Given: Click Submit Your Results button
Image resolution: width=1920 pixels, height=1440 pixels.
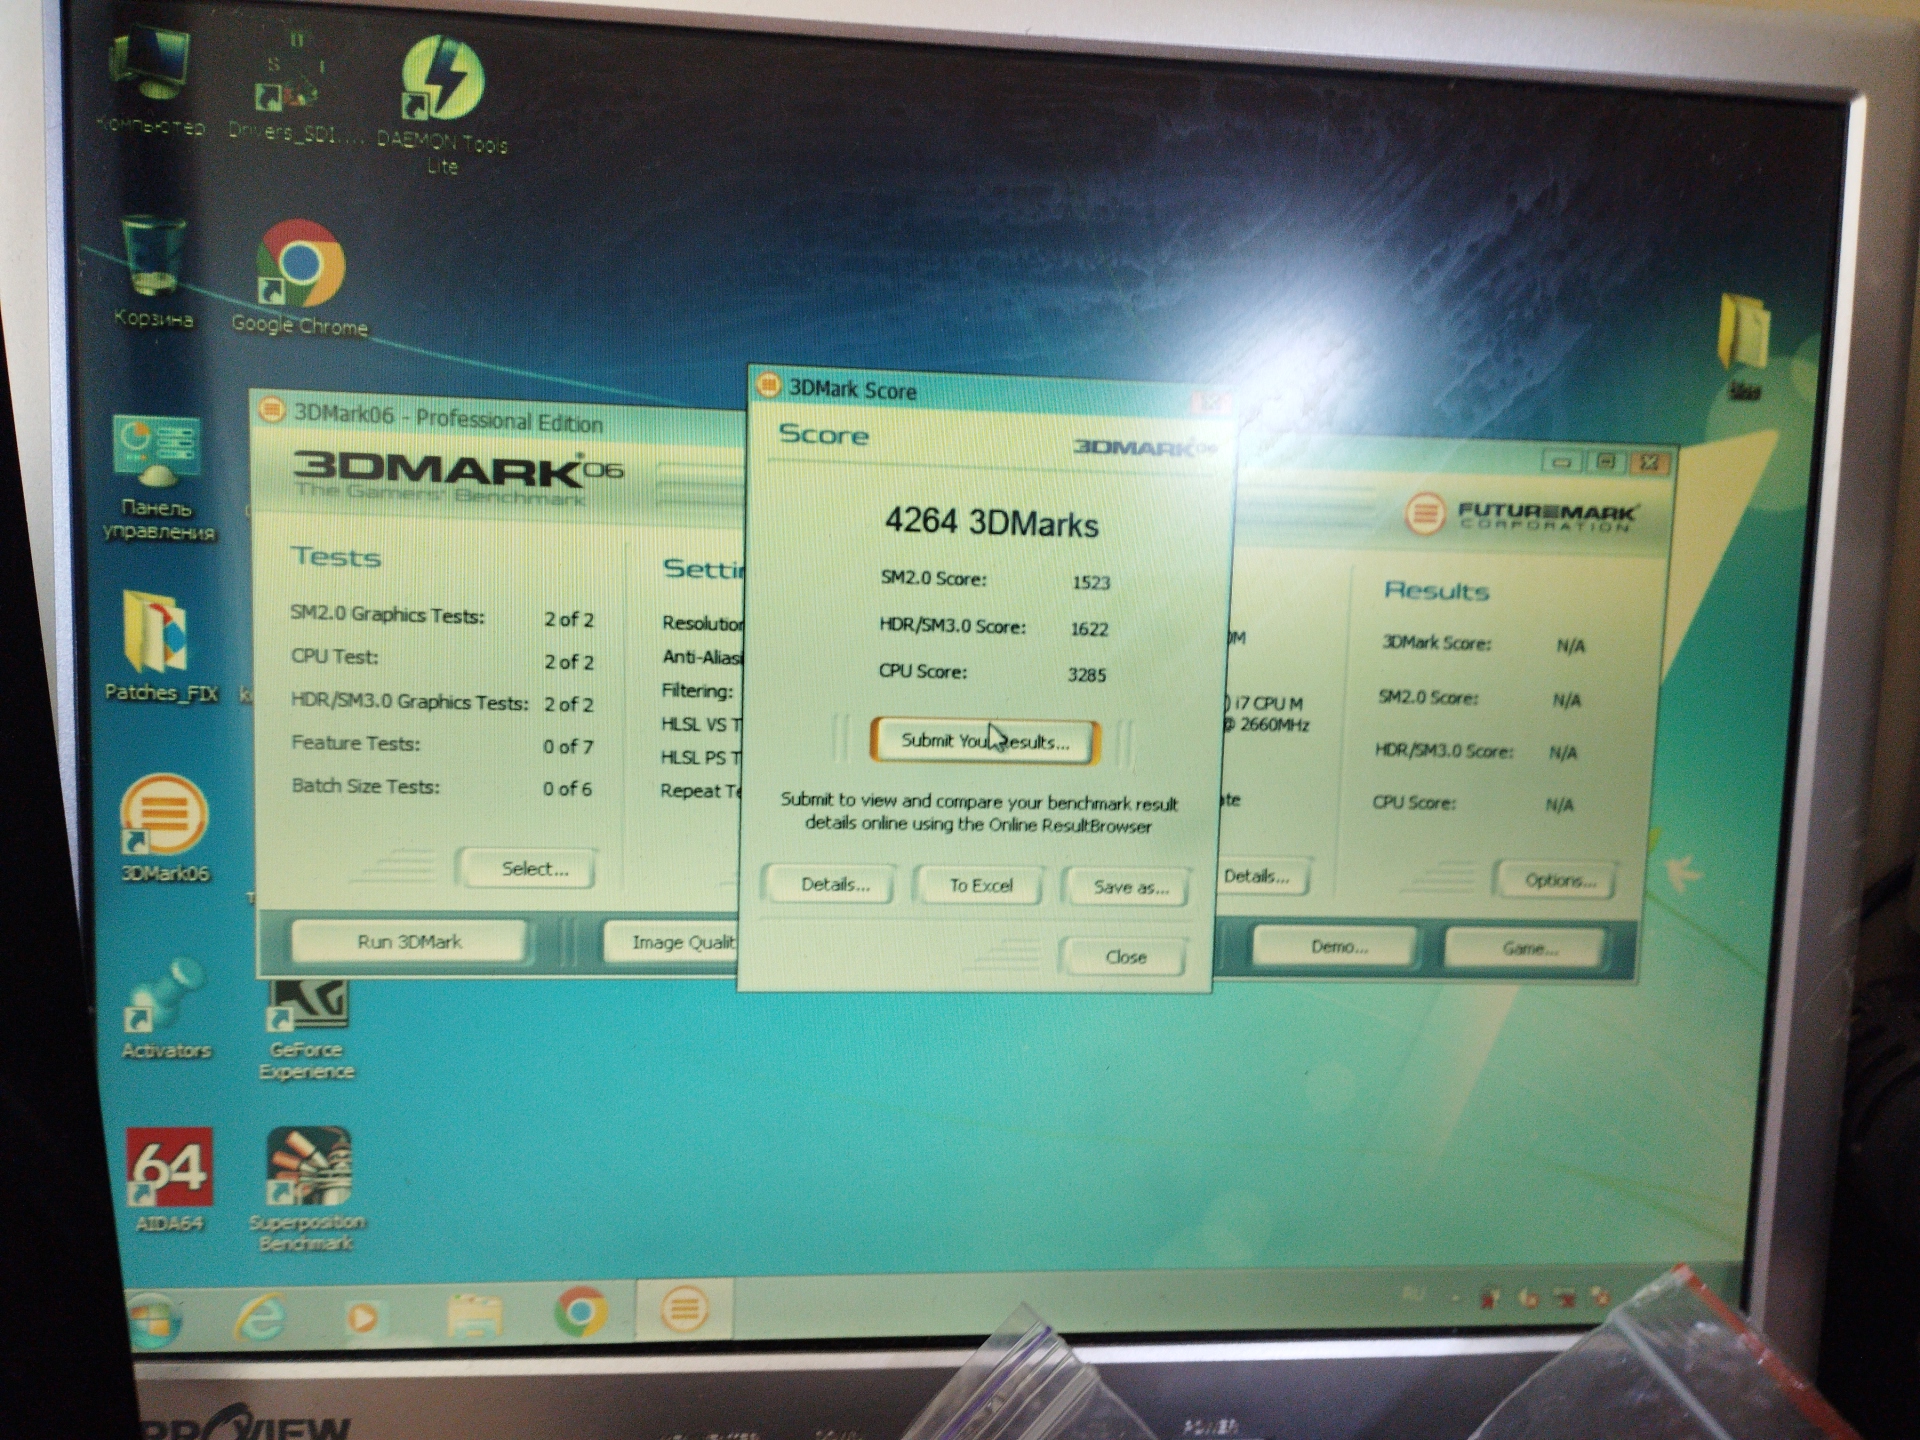Looking at the screenshot, I should [985, 741].
